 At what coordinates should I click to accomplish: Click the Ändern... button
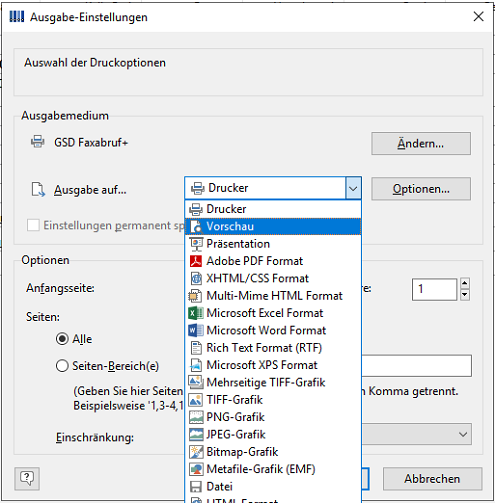tap(421, 144)
